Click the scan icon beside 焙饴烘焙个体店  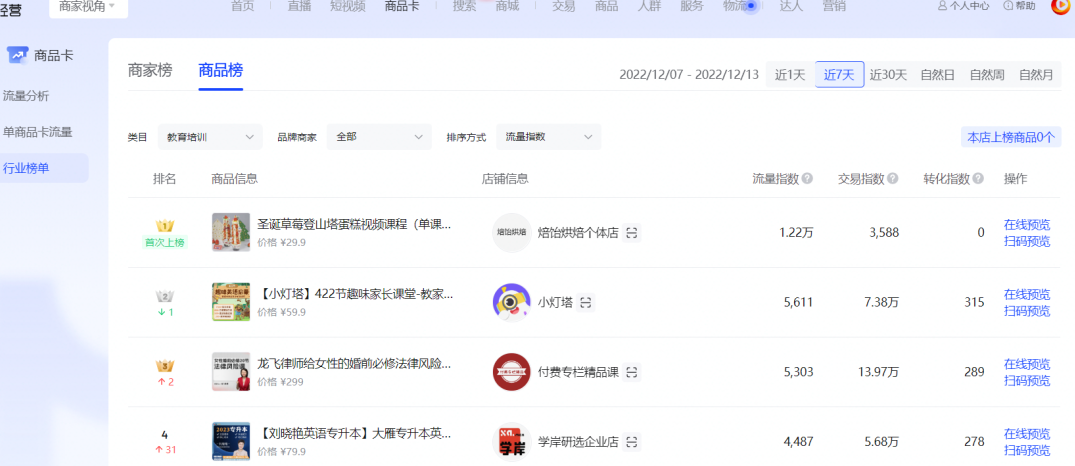(632, 233)
